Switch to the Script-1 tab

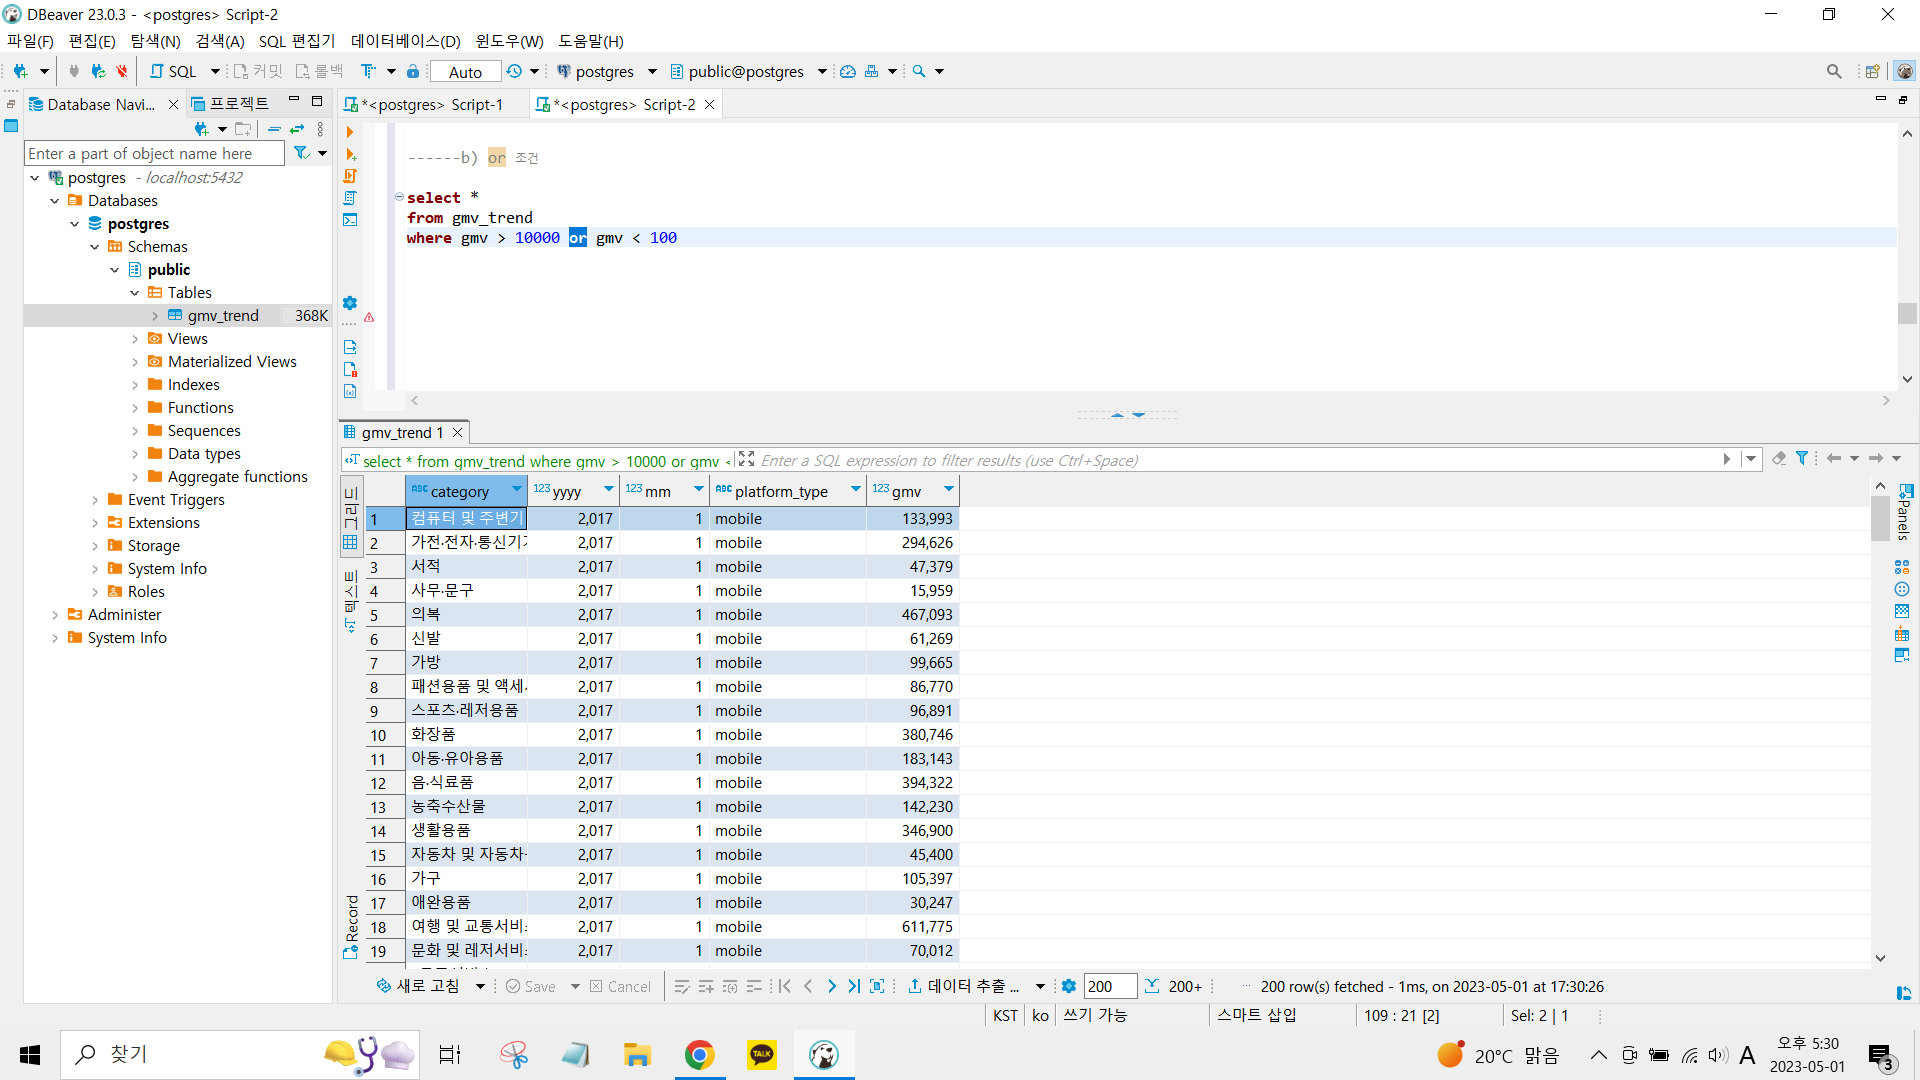[x=432, y=104]
